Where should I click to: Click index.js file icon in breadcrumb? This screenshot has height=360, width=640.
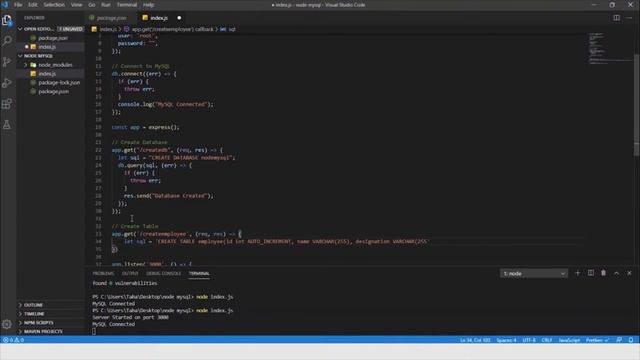pos(94,29)
